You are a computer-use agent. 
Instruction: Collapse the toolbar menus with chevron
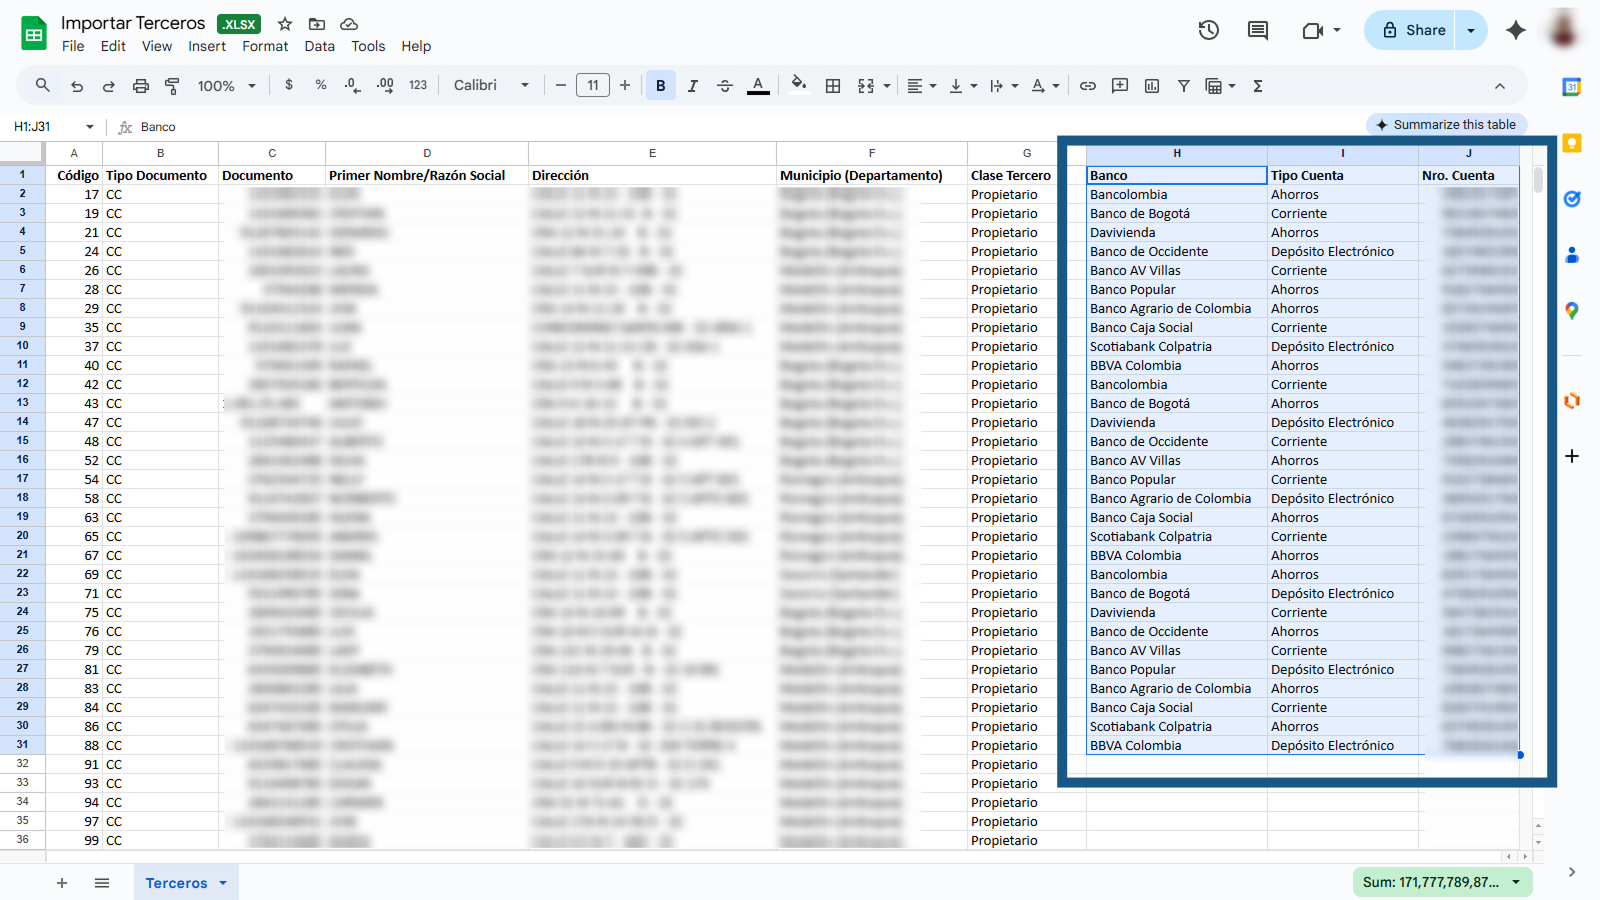click(x=1500, y=86)
